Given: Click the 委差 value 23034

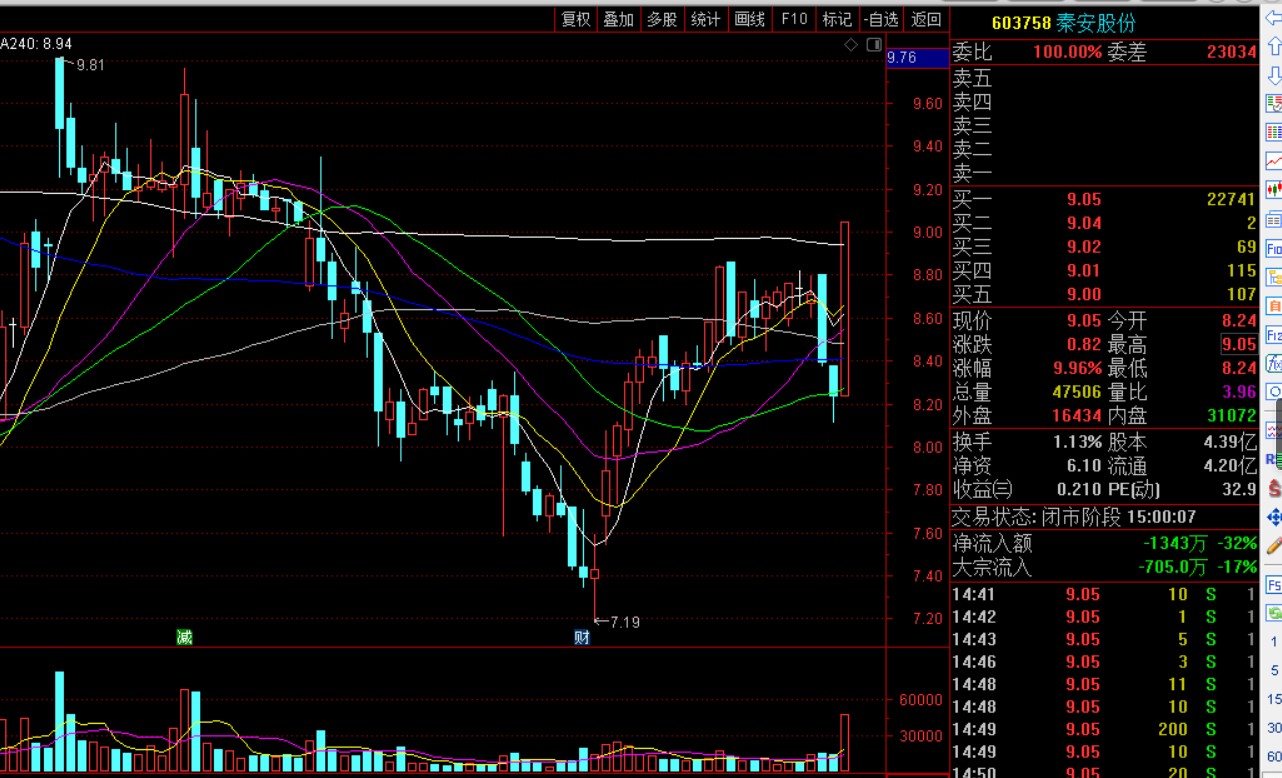Looking at the screenshot, I should point(1231,52).
